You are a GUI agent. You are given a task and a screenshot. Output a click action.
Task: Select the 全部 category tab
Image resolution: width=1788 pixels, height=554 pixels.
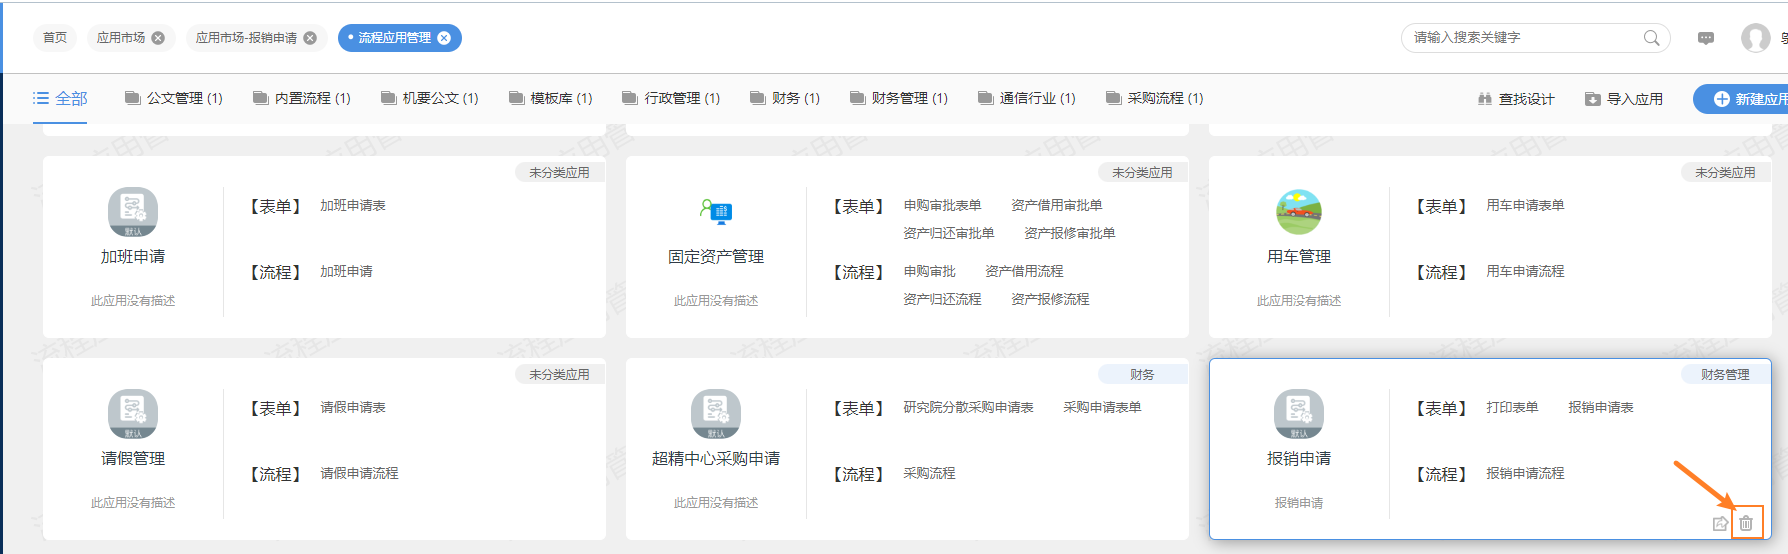(x=60, y=98)
